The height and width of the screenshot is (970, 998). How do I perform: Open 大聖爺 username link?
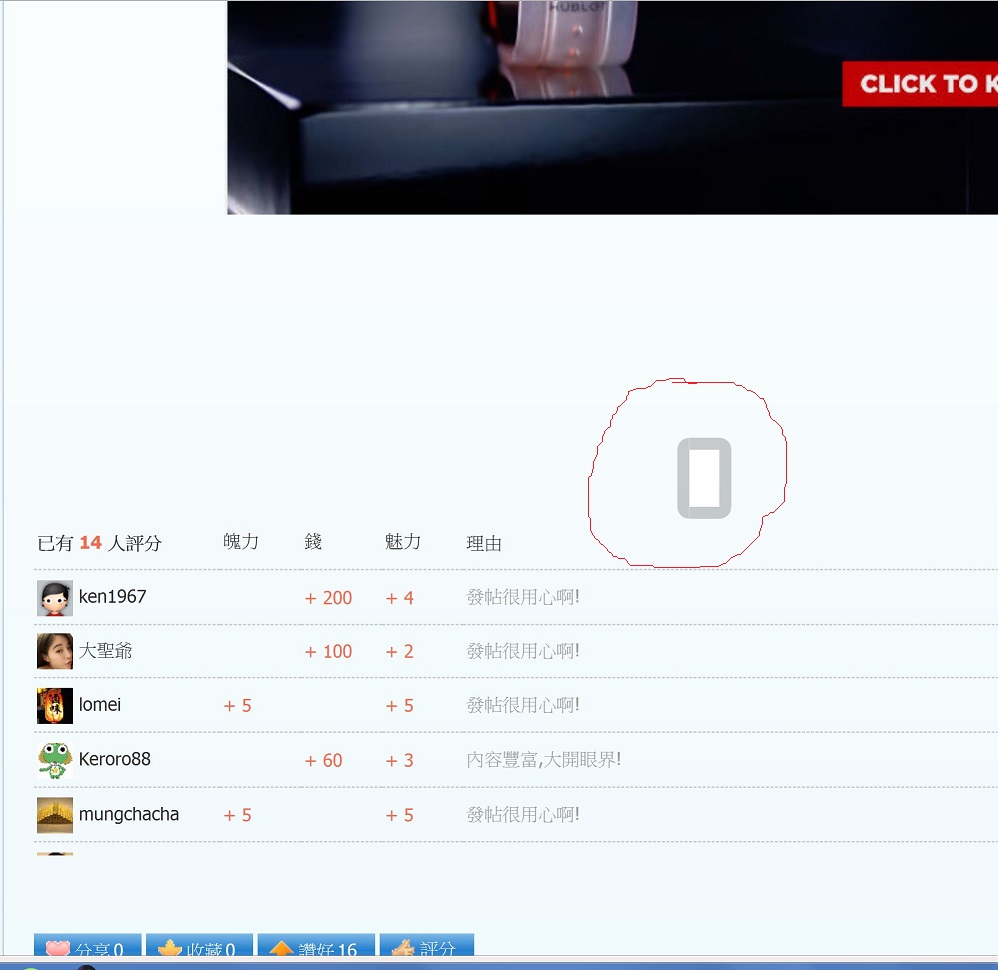105,651
